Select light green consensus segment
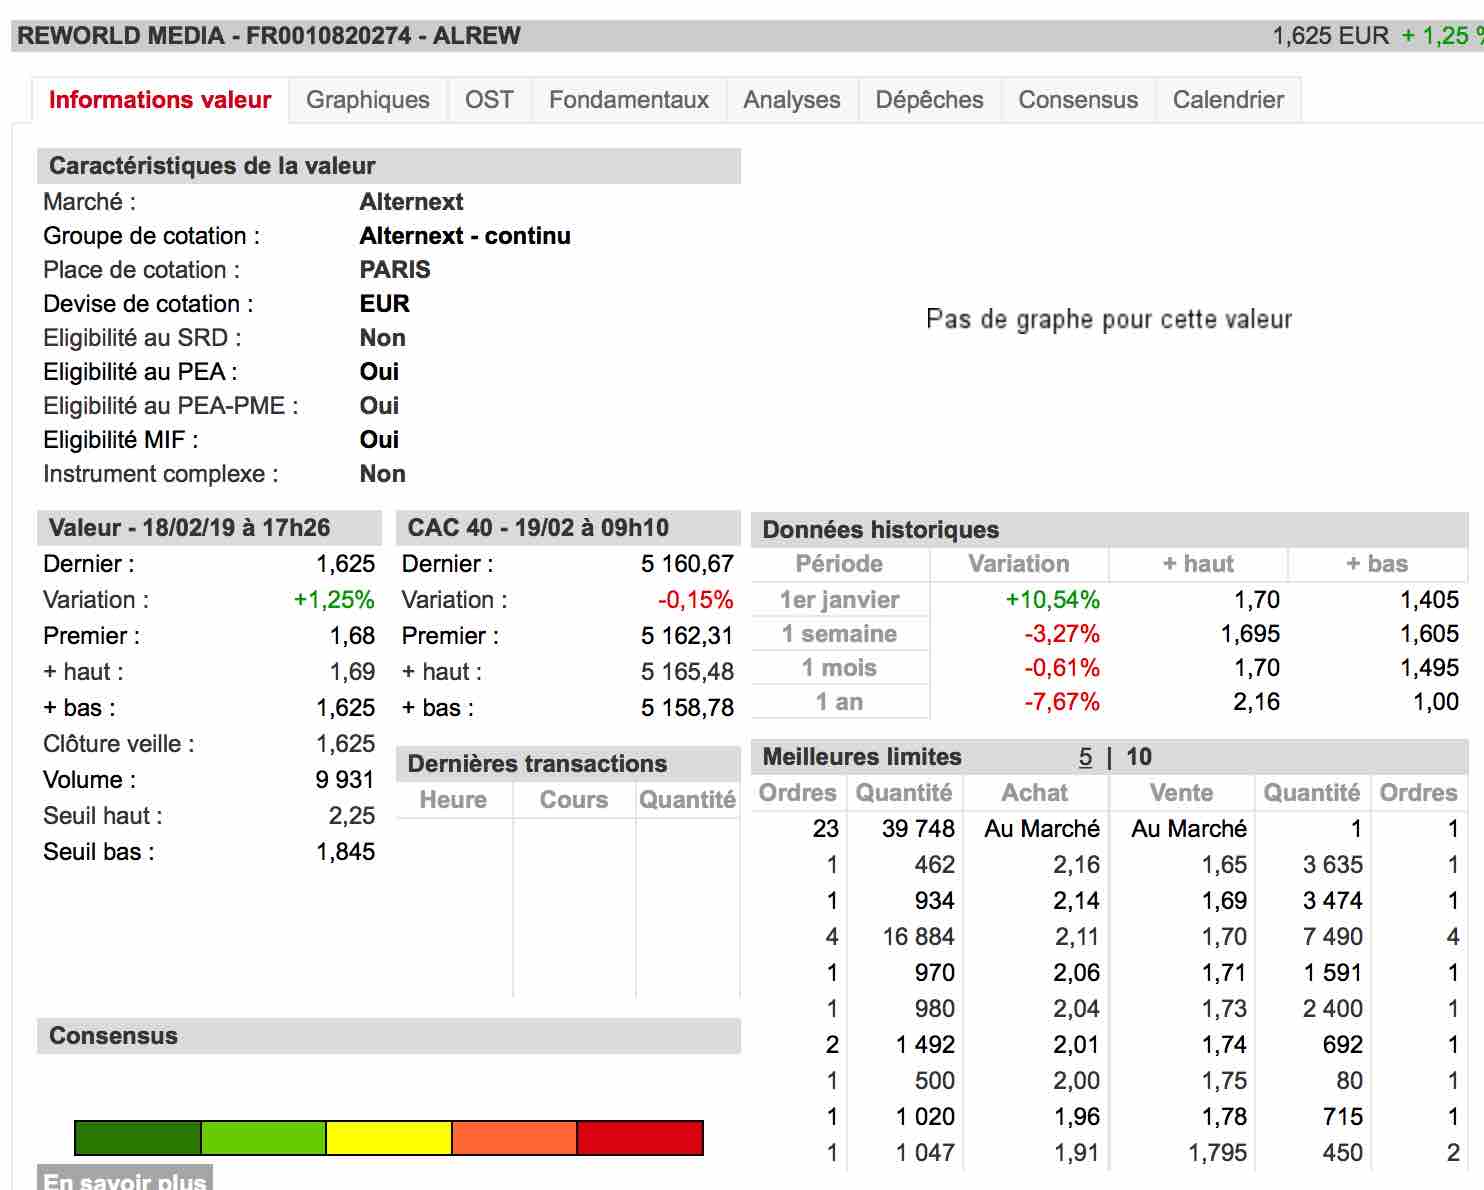 coord(264,1138)
